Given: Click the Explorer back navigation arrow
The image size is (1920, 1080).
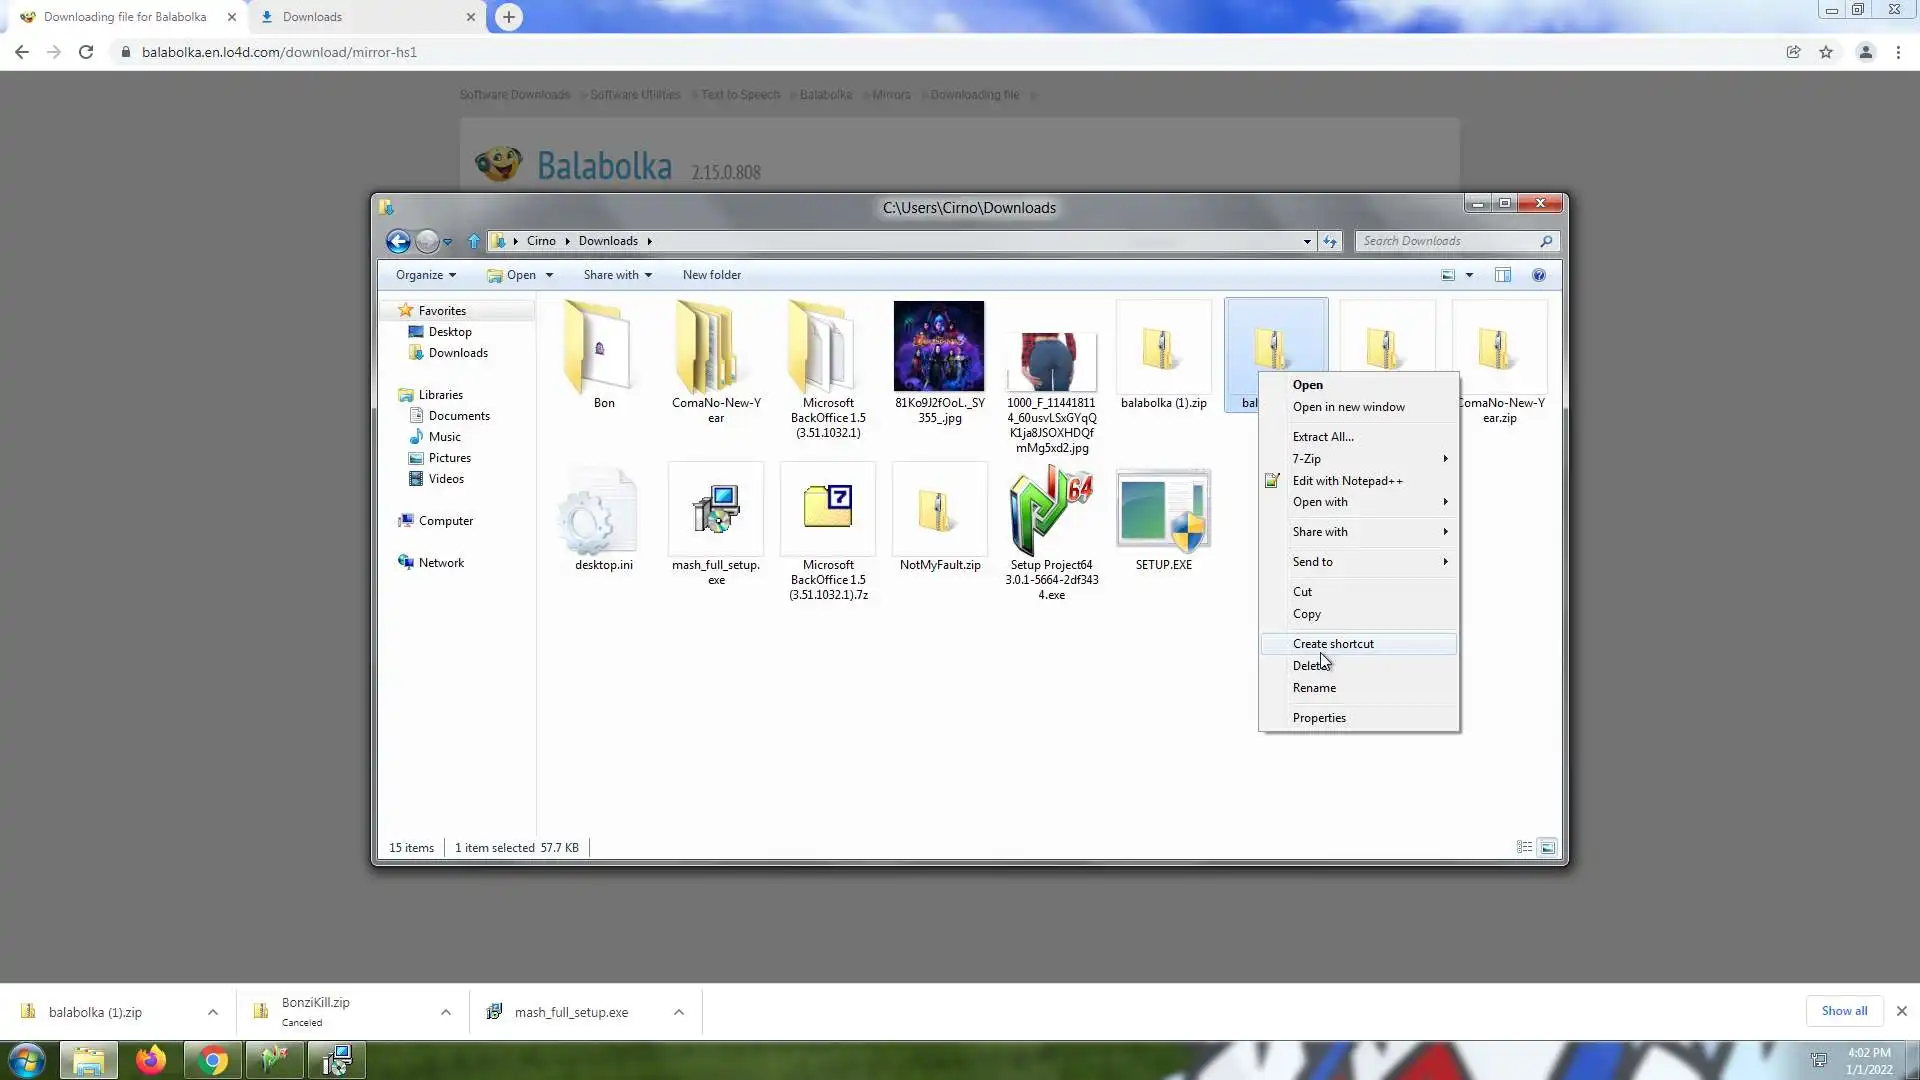Looking at the screenshot, I should coord(398,241).
